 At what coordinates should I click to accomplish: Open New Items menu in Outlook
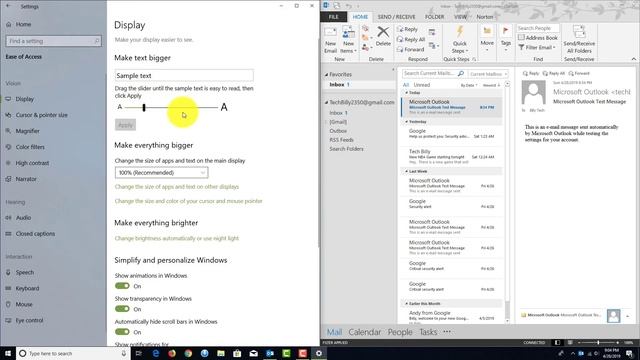(x=348, y=40)
